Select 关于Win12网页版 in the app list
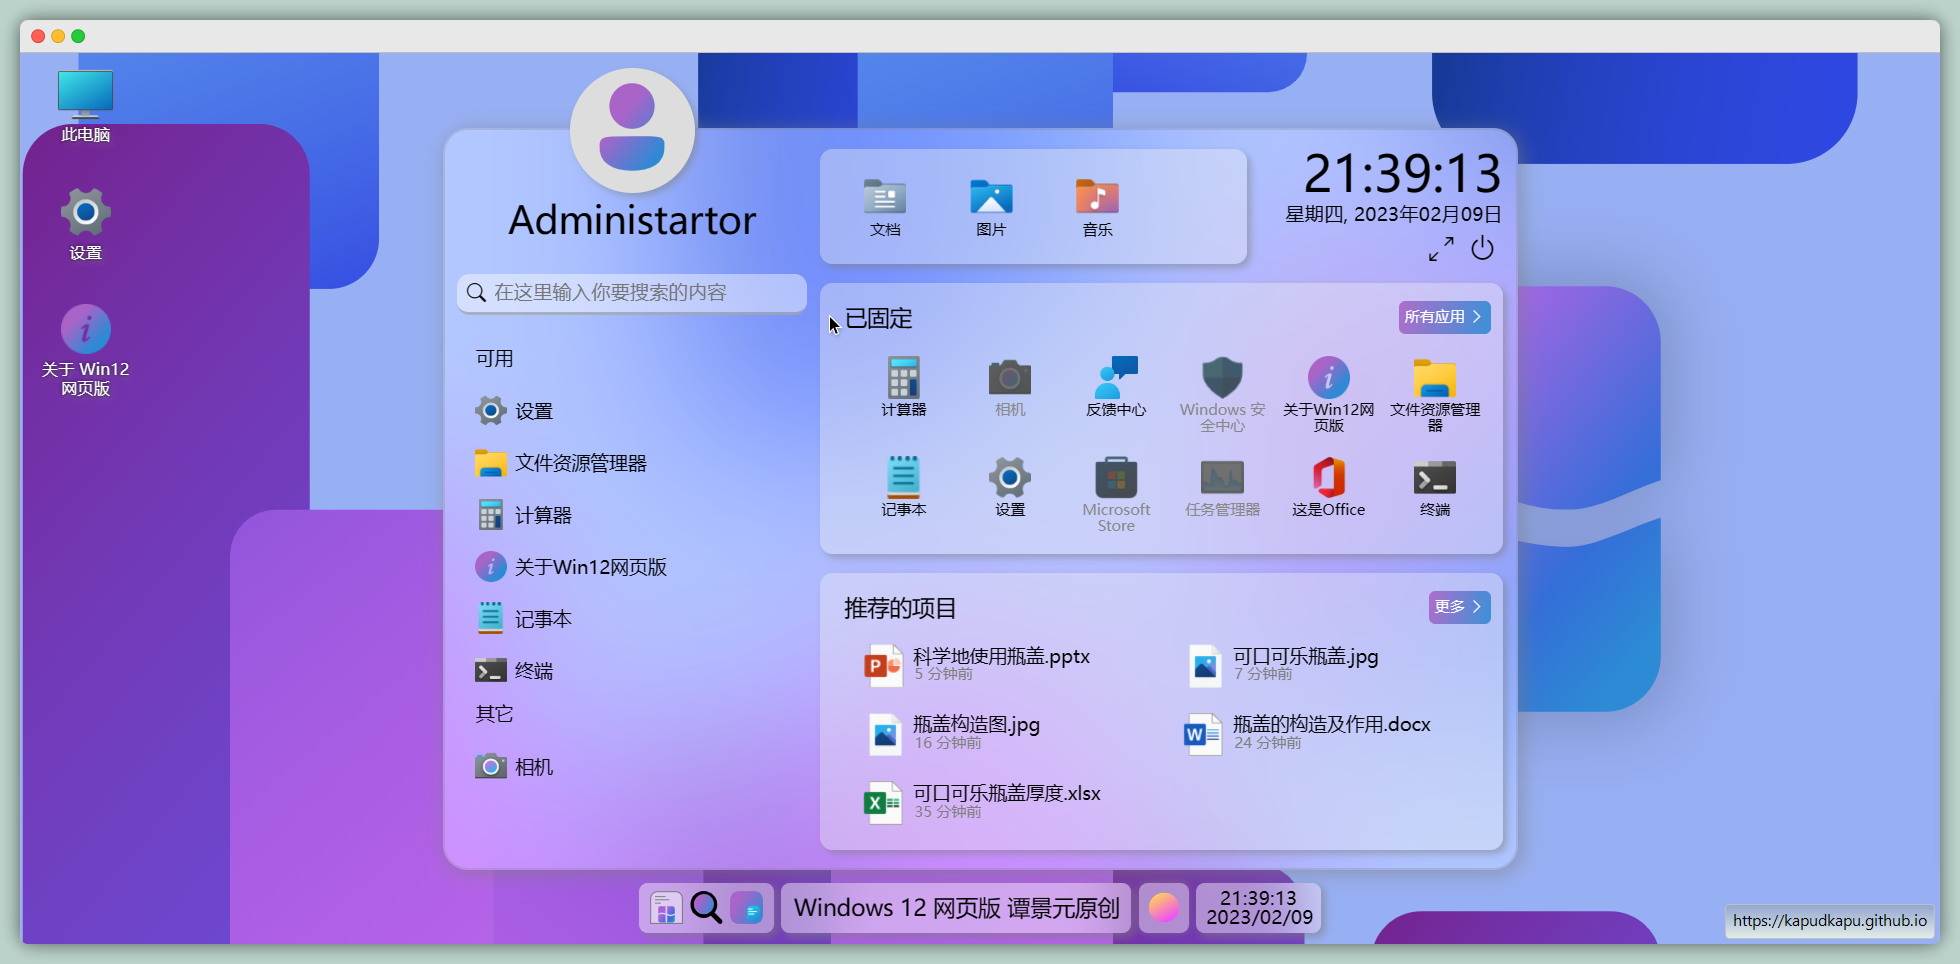 click(590, 567)
